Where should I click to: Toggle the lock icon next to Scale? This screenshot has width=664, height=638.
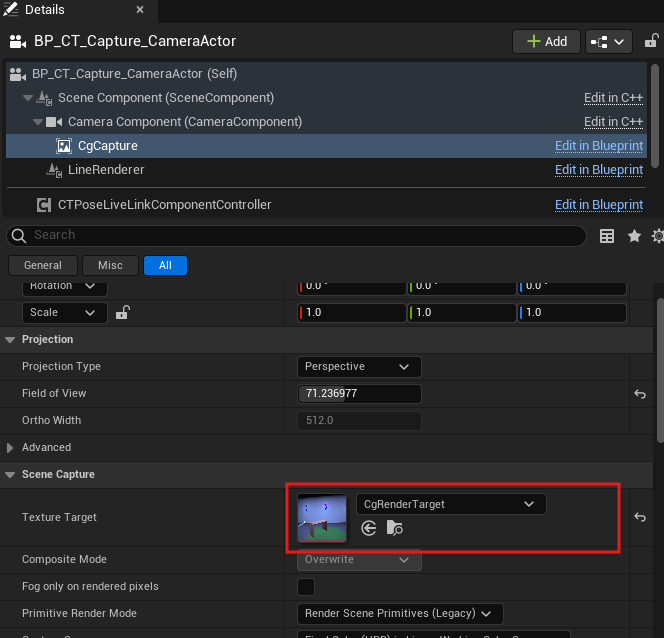pos(122,313)
